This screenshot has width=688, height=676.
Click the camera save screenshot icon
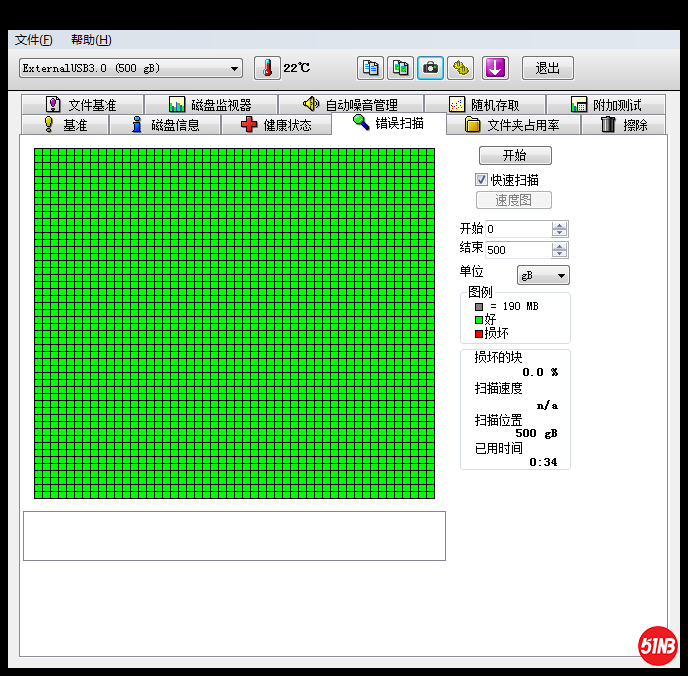tap(430, 68)
